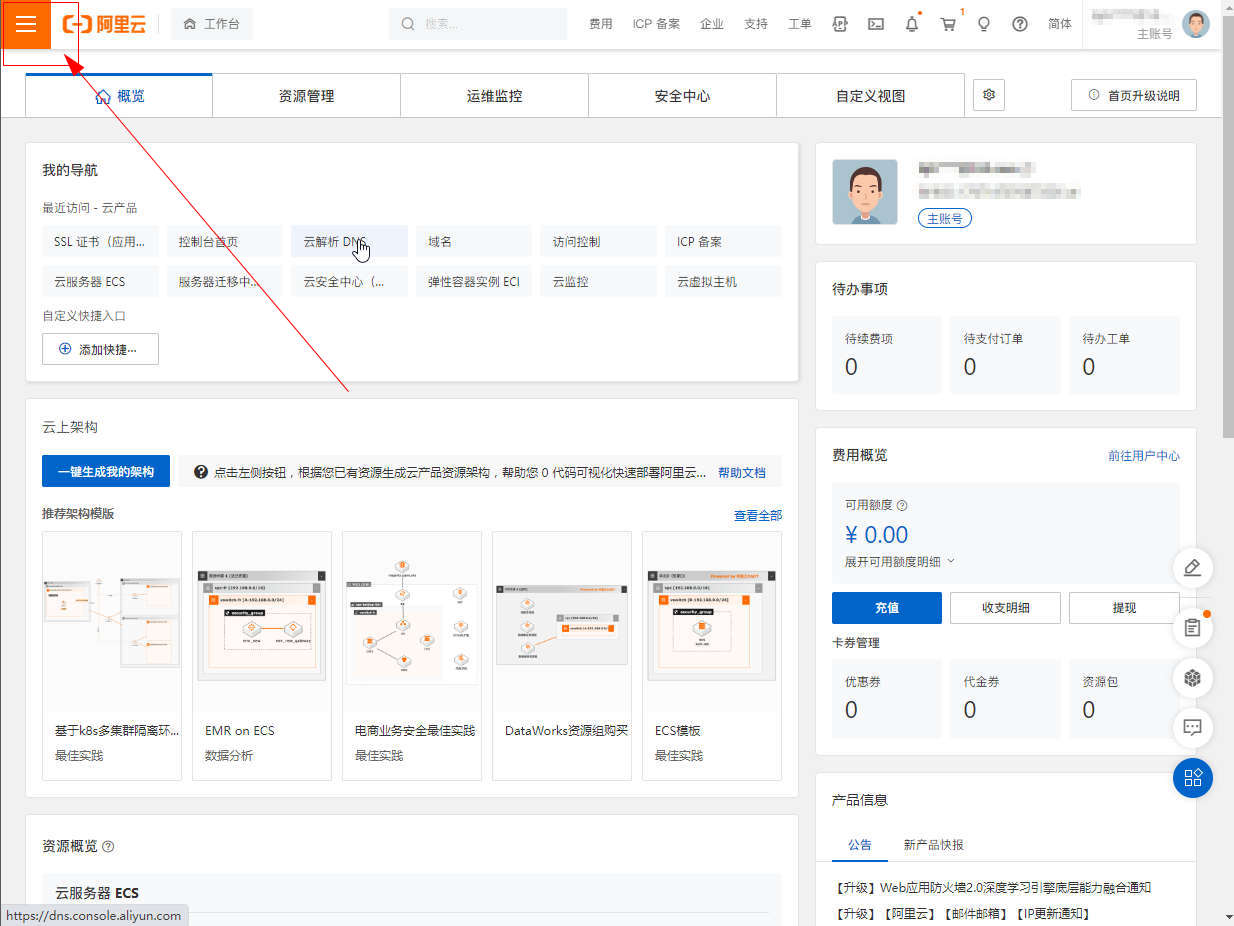Click 查看全部 architecture templates link
Screen dimensions: 1234x926
(x=758, y=515)
